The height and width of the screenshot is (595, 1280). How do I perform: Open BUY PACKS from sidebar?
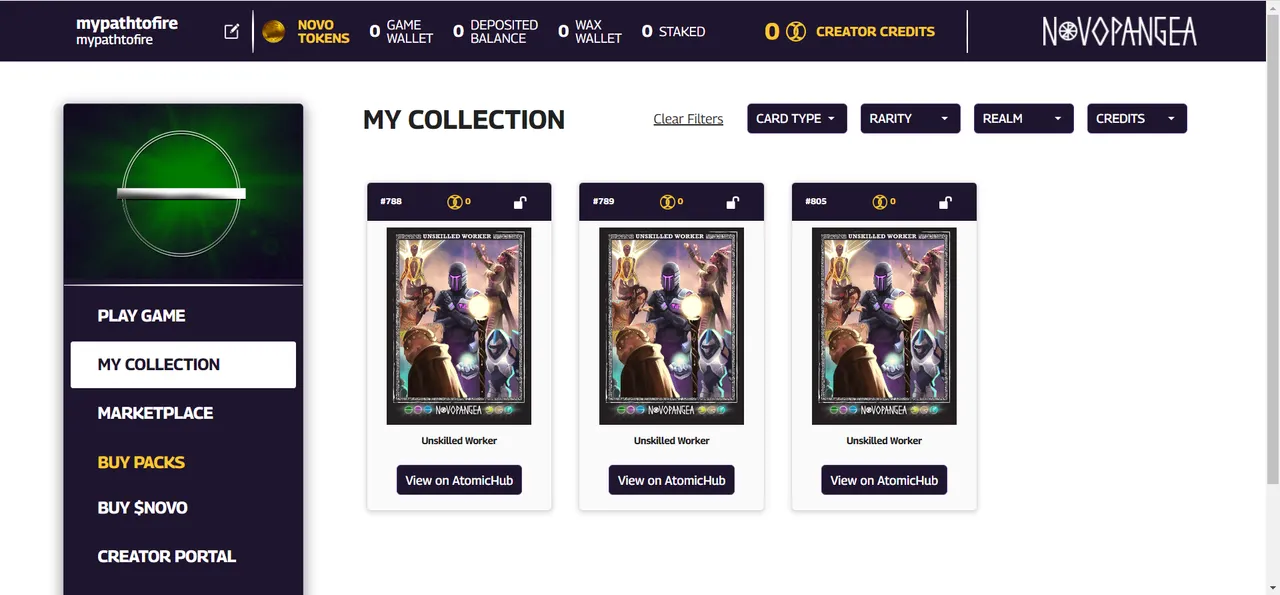click(141, 462)
